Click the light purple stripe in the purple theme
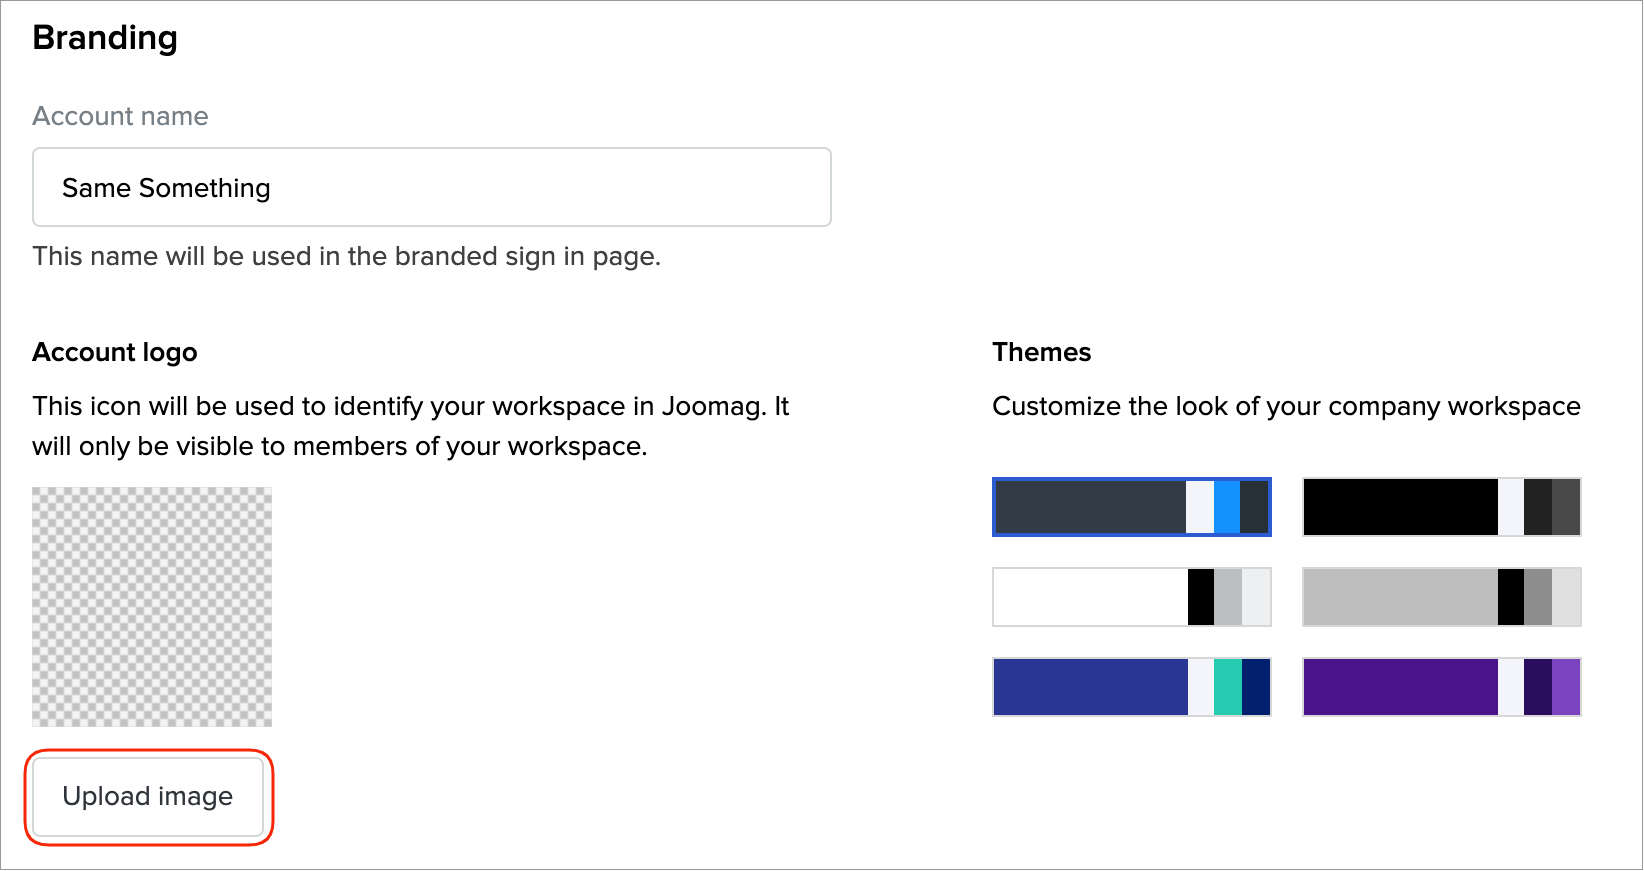This screenshot has height=871, width=1644. 1566,687
